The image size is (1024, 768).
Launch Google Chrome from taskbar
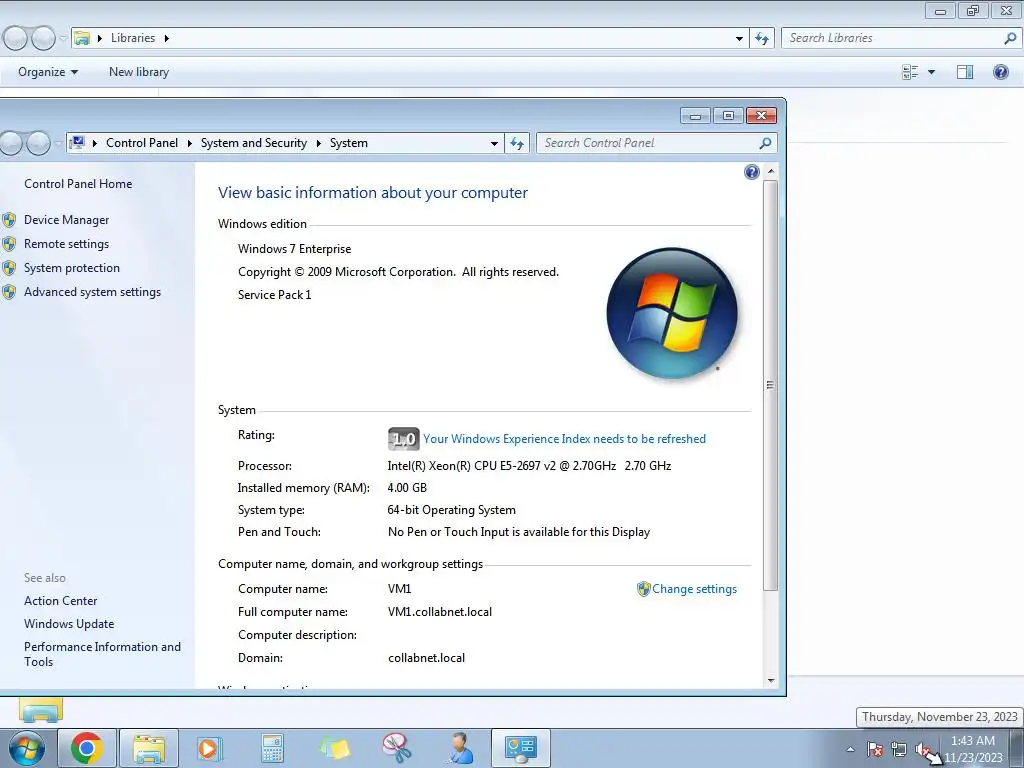pyautogui.click(x=87, y=748)
